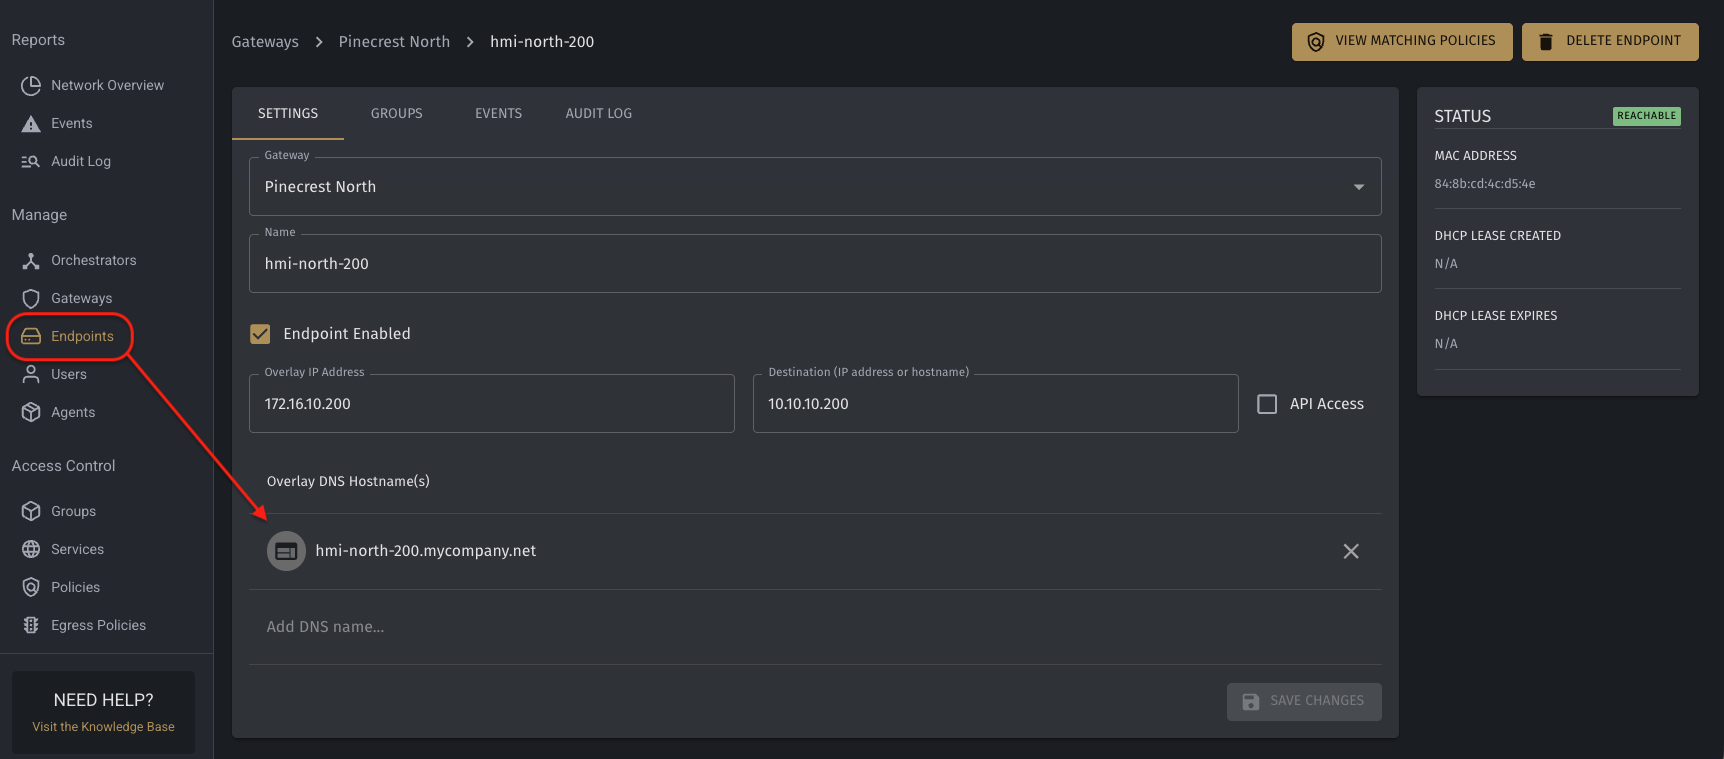Open Network Overview pie chart icon
Image resolution: width=1724 pixels, height=759 pixels.
pyautogui.click(x=31, y=86)
